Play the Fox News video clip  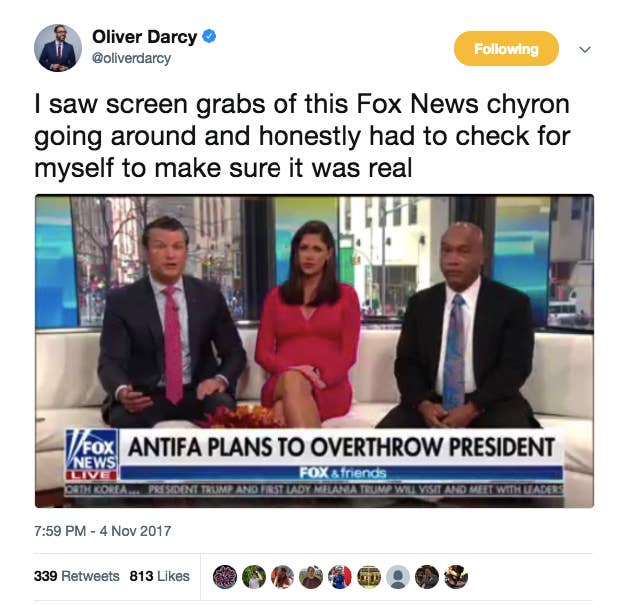pos(314,351)
